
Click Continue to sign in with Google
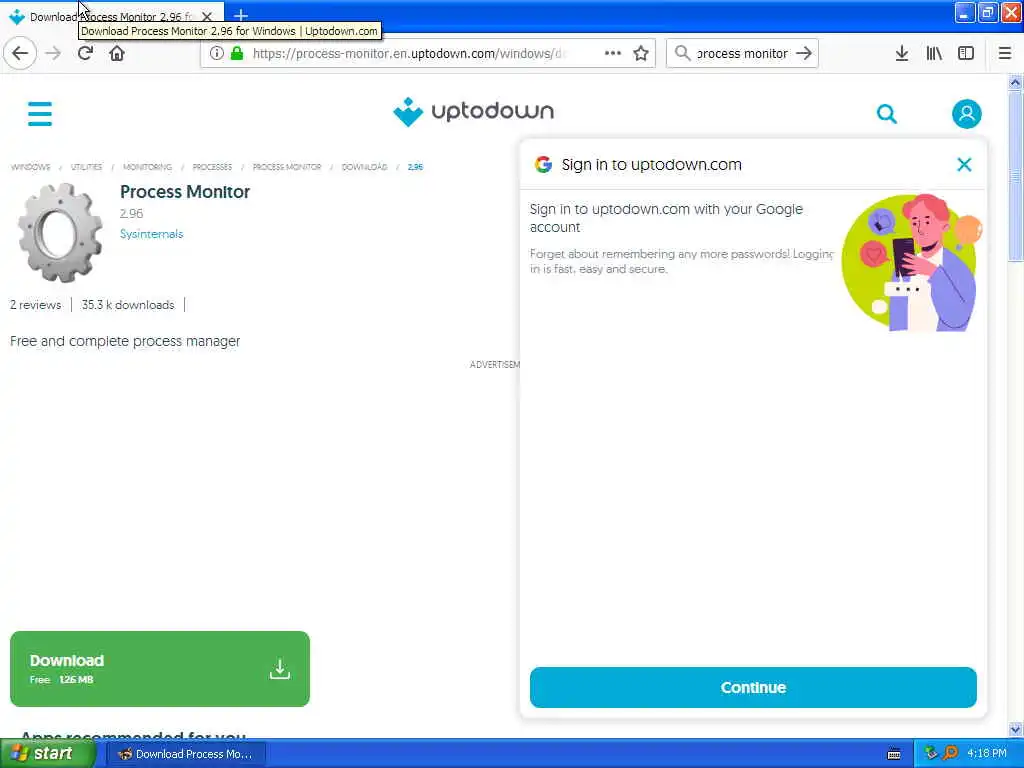tap(753, 687)
